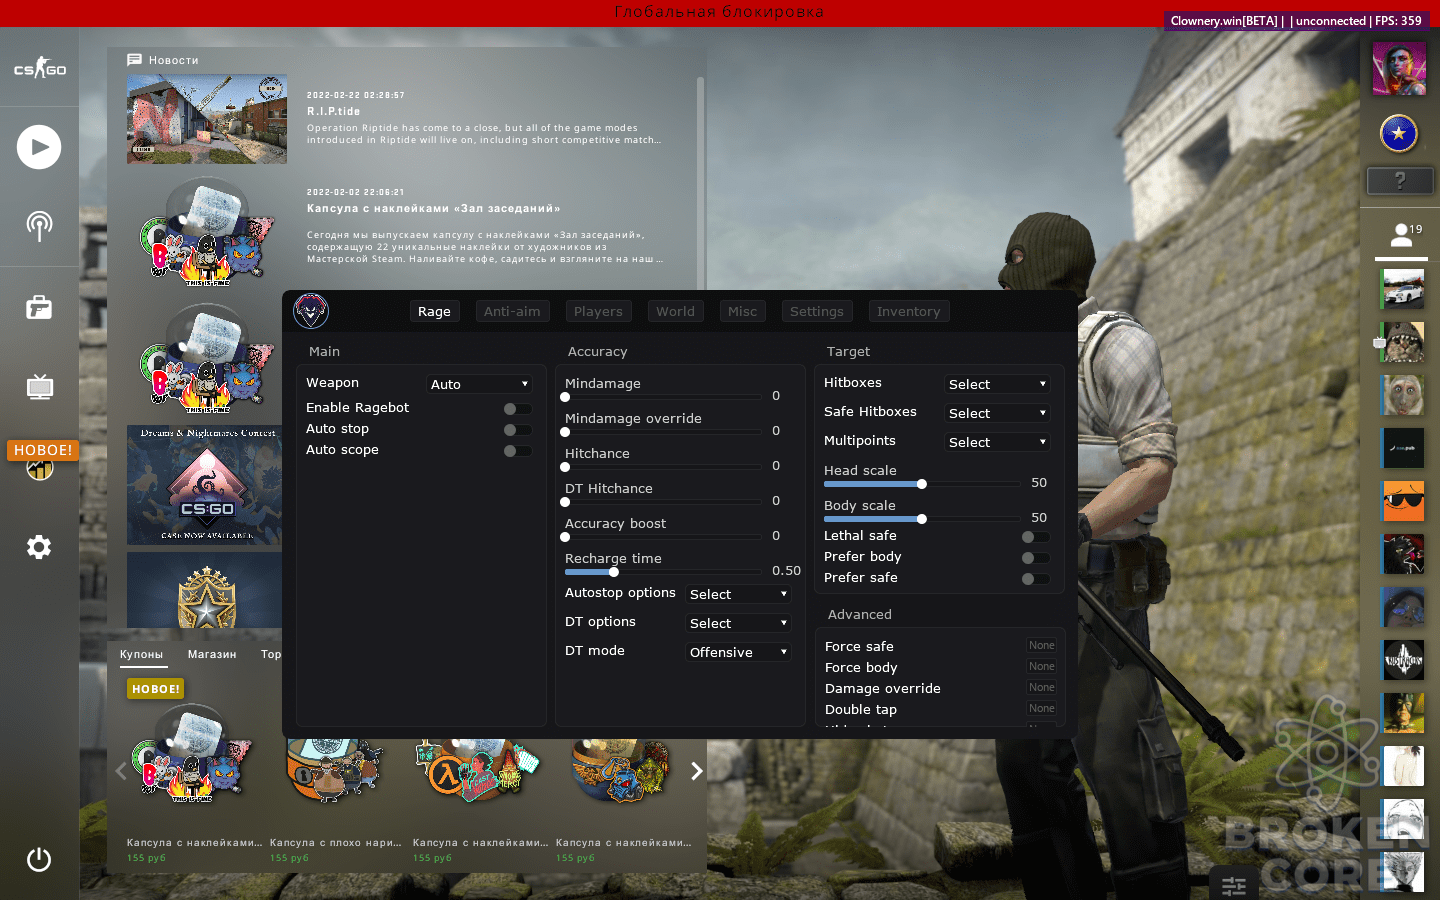Switch to the Inventory tab
This screenshot has width=1440, height=900.
pos(908,312)
